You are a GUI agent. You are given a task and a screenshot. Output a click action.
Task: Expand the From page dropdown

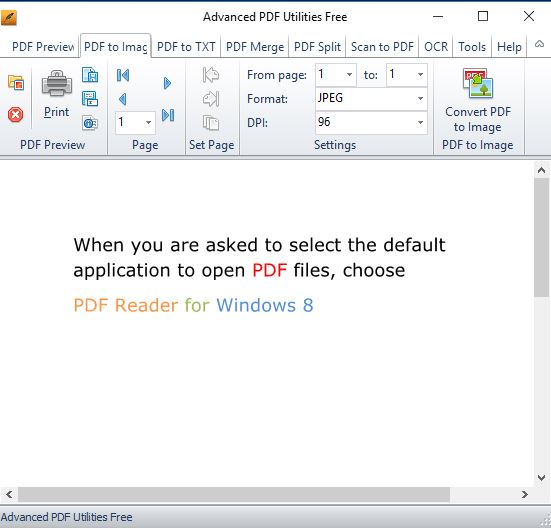349,74
